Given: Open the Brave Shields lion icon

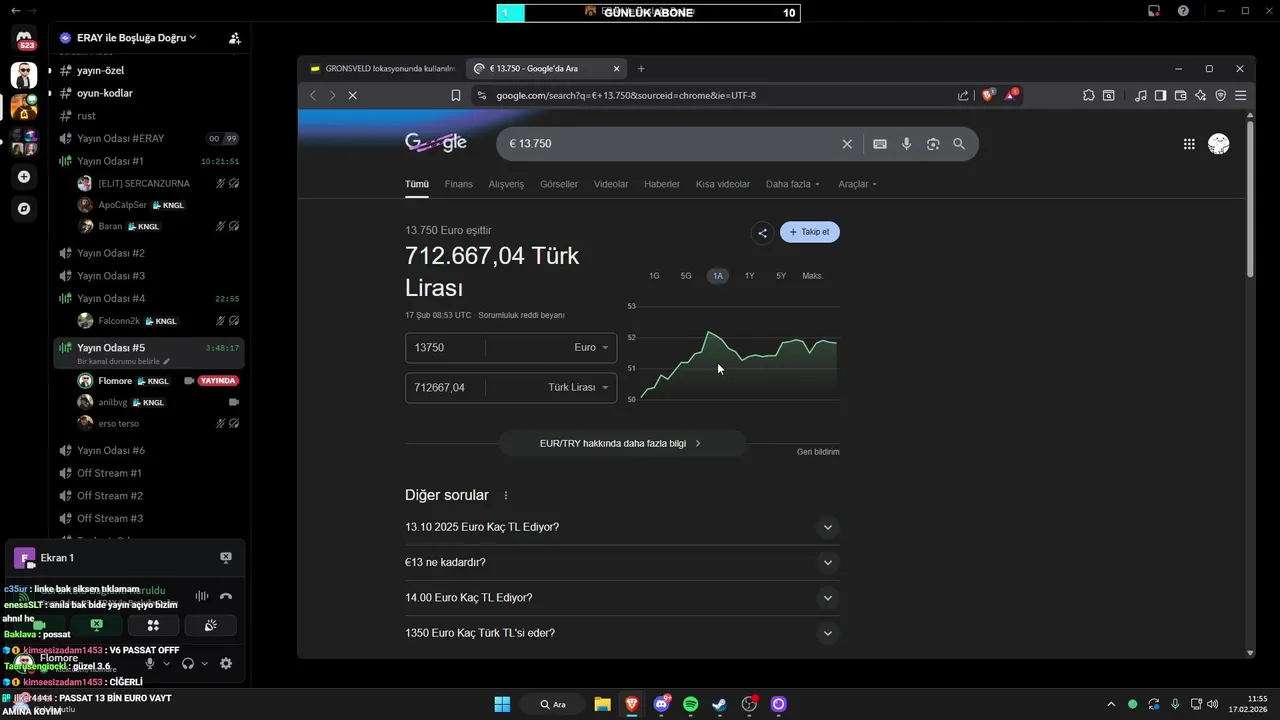Looking at the screenshot, I should pyautogui.click(x=988, y=95).
